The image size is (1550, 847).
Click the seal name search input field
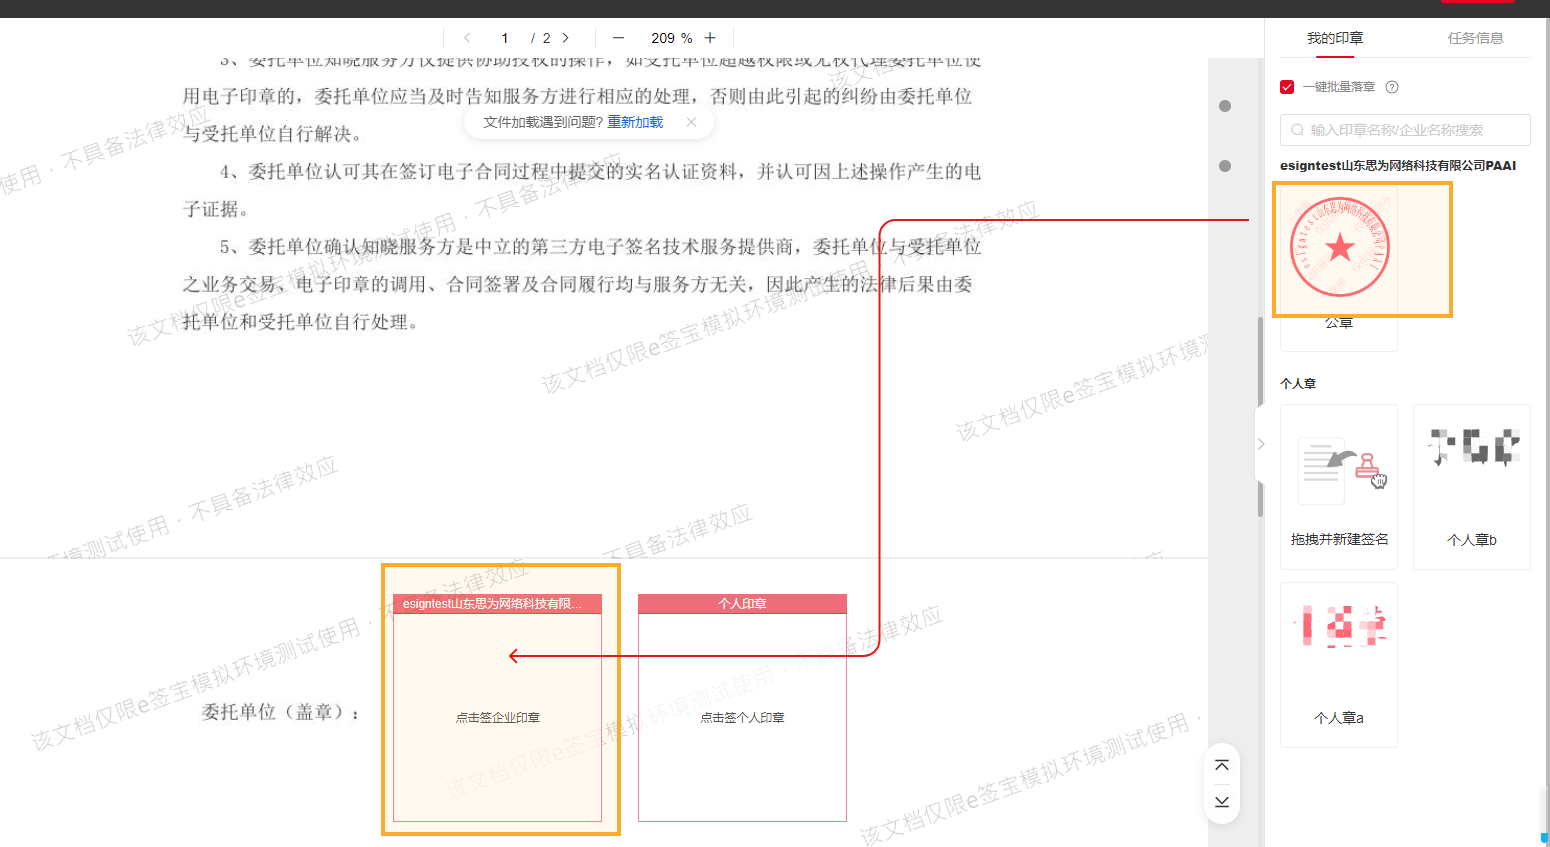[x=1404, y=130]
